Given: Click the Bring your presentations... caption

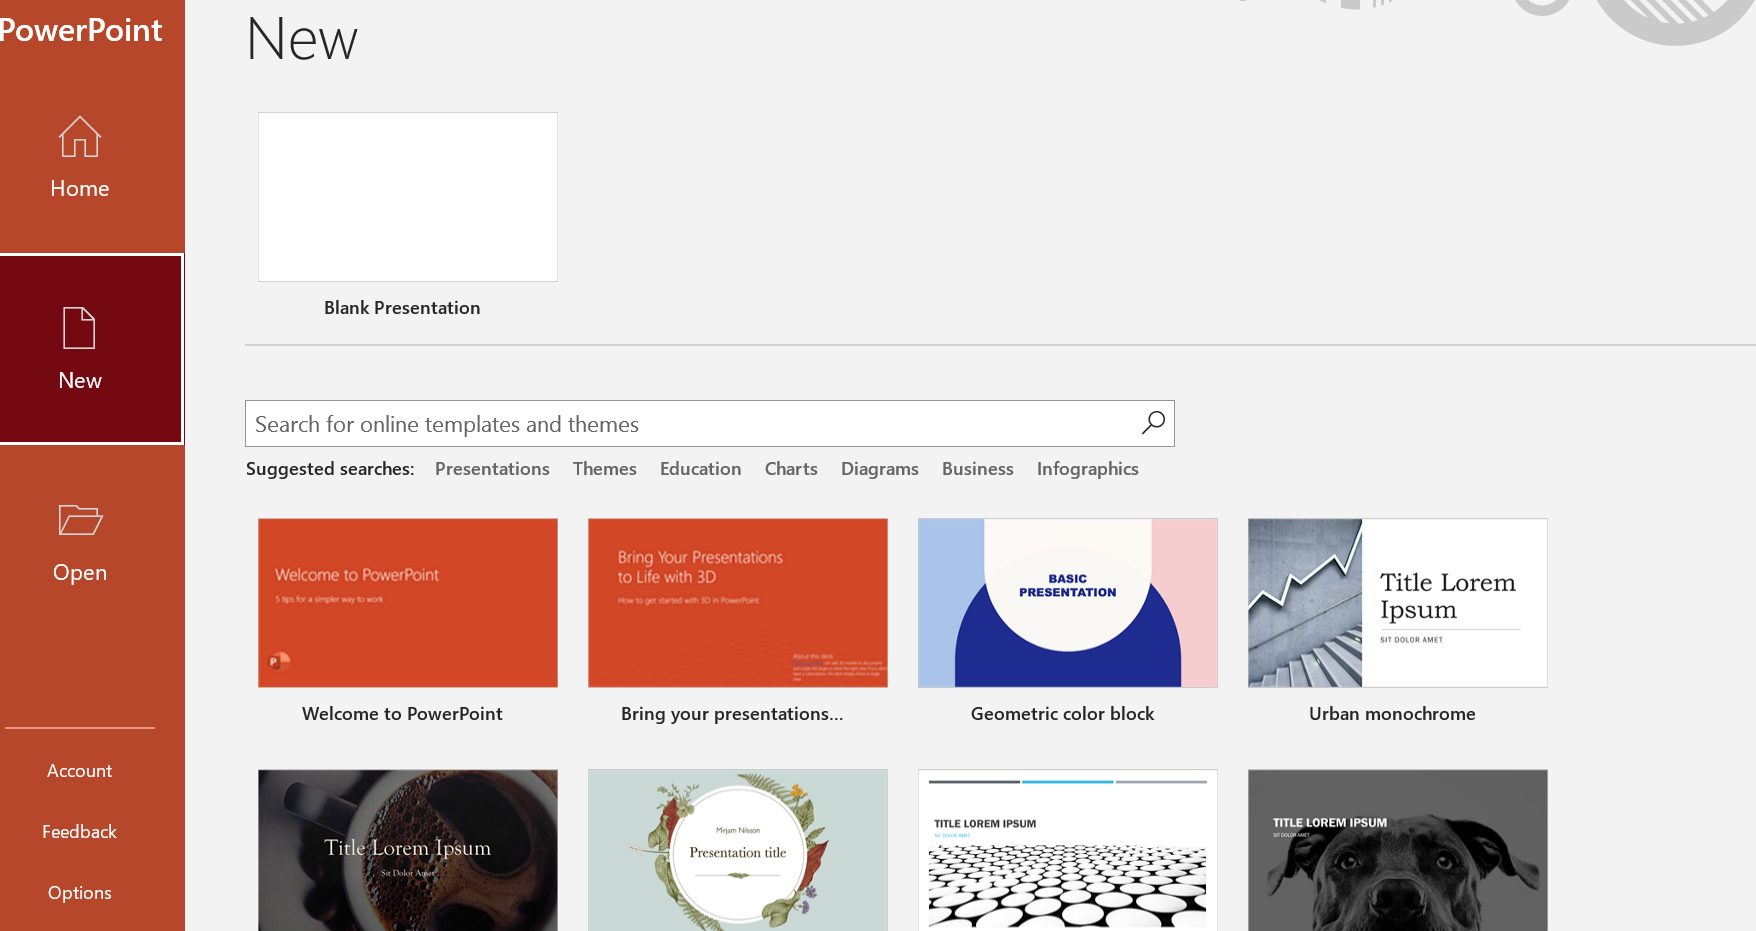Looking at the screenshot, I should tap(732, 714).
